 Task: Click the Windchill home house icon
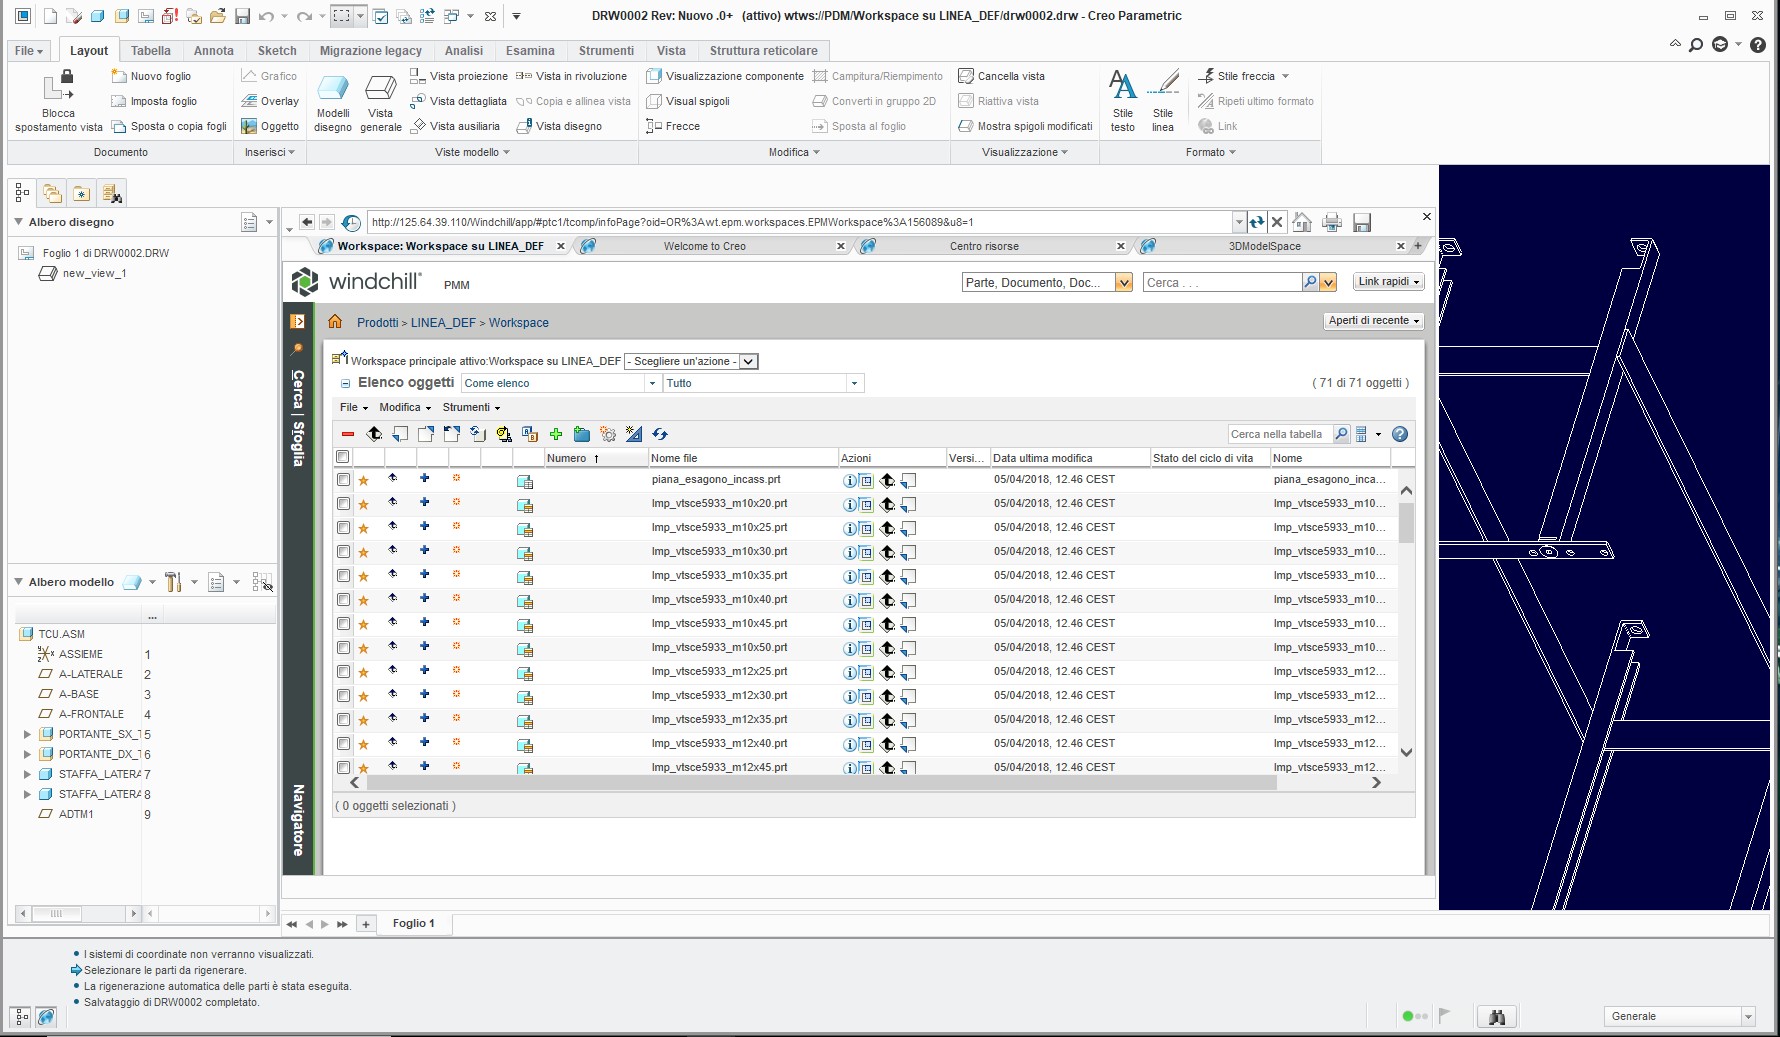click(x=335, y=322)
